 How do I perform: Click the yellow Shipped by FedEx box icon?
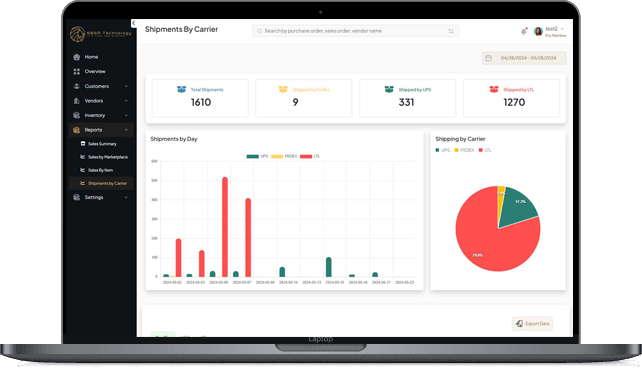[283, 89]
